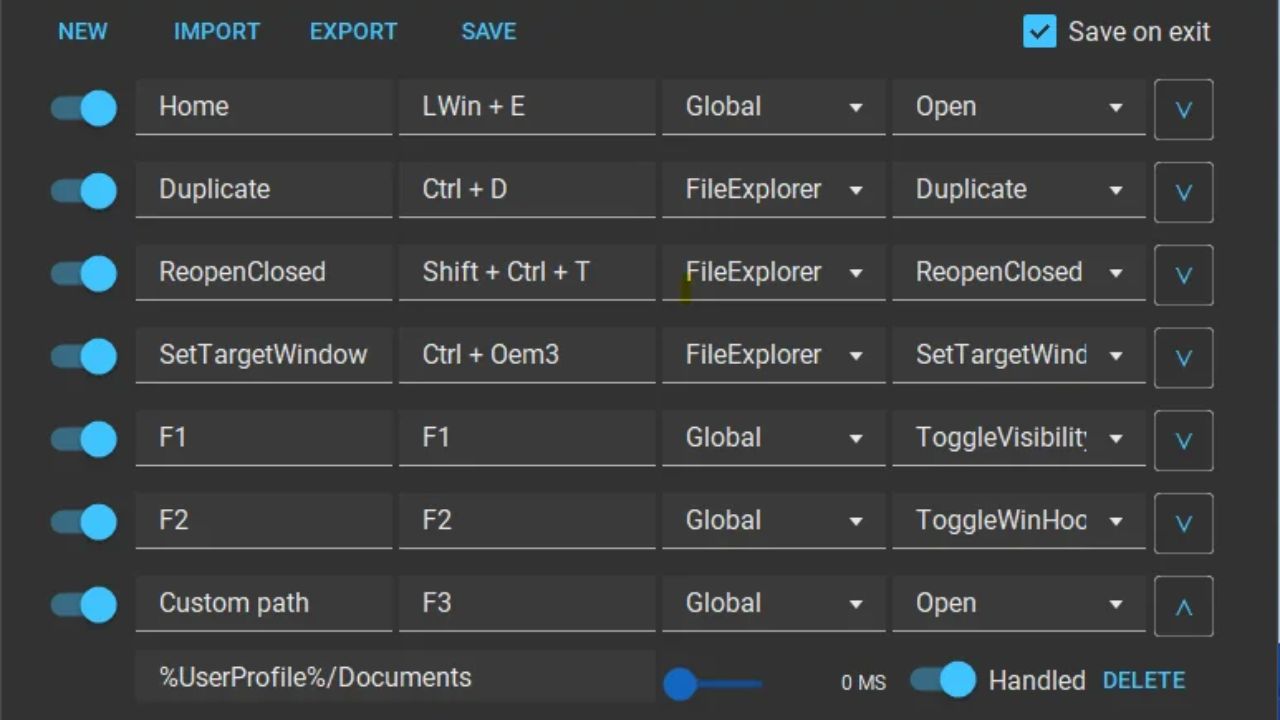
Task: Expand the SetTargetWindow row chevron
Action: [x=1184, y=358]
